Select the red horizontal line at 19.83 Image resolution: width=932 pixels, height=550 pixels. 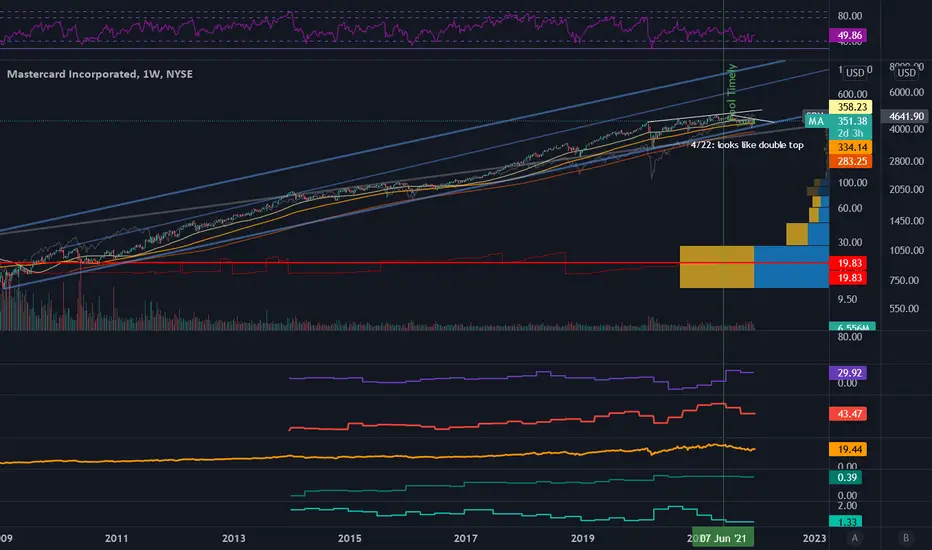[414, 262]
